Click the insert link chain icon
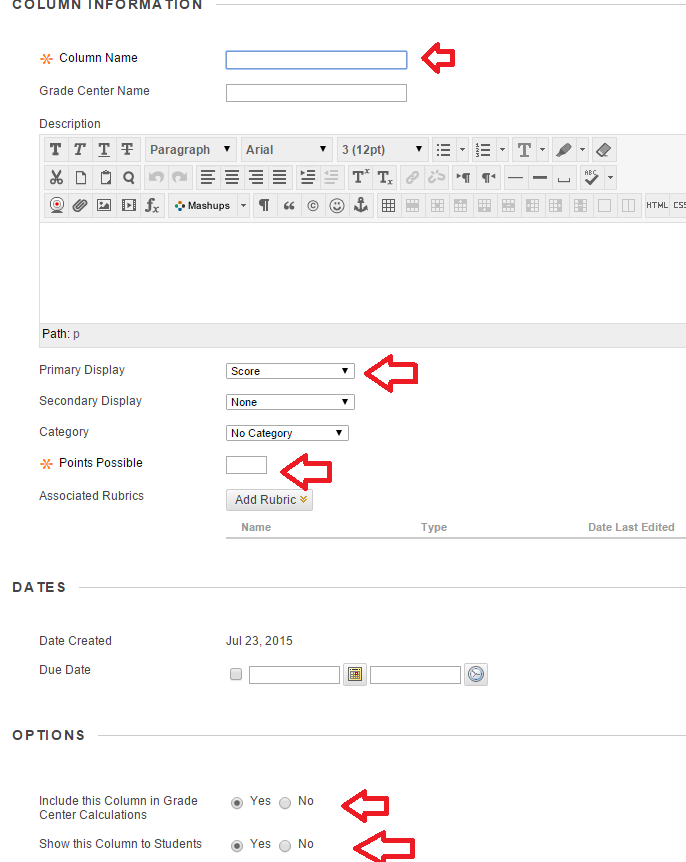The image size is (686, 862). [412, 178]
